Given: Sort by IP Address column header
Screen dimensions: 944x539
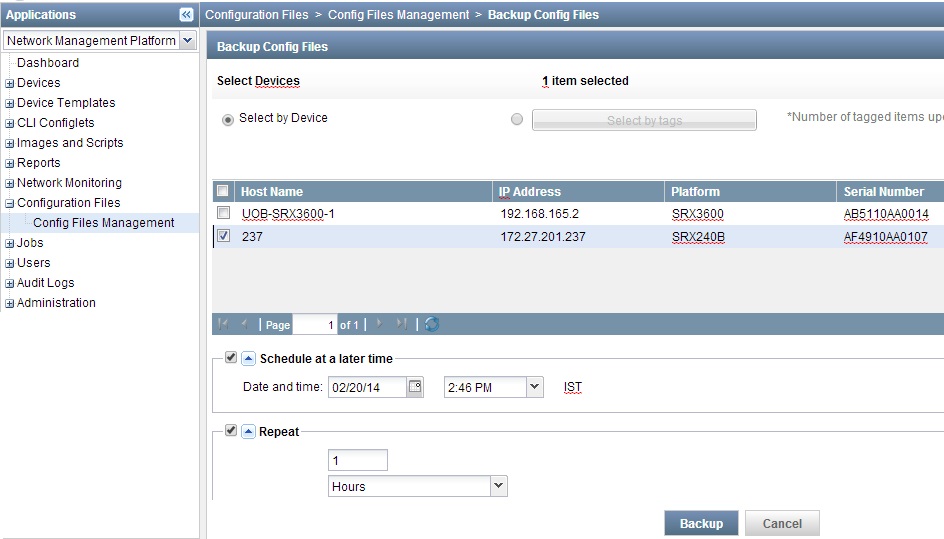Looking at the screenshot, I should 579,192.
